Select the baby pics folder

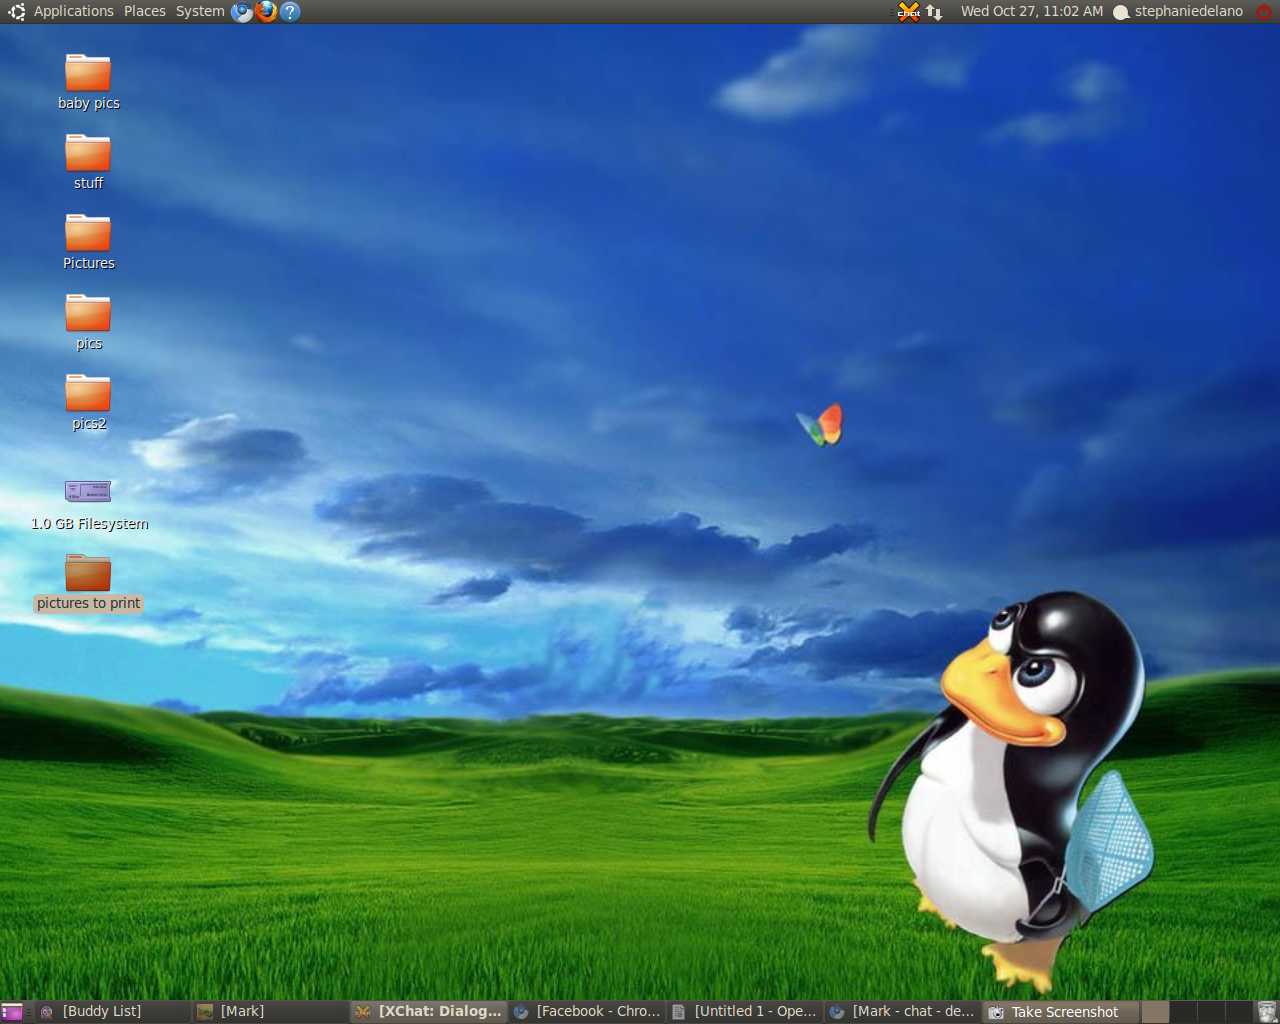pos(88,74)
